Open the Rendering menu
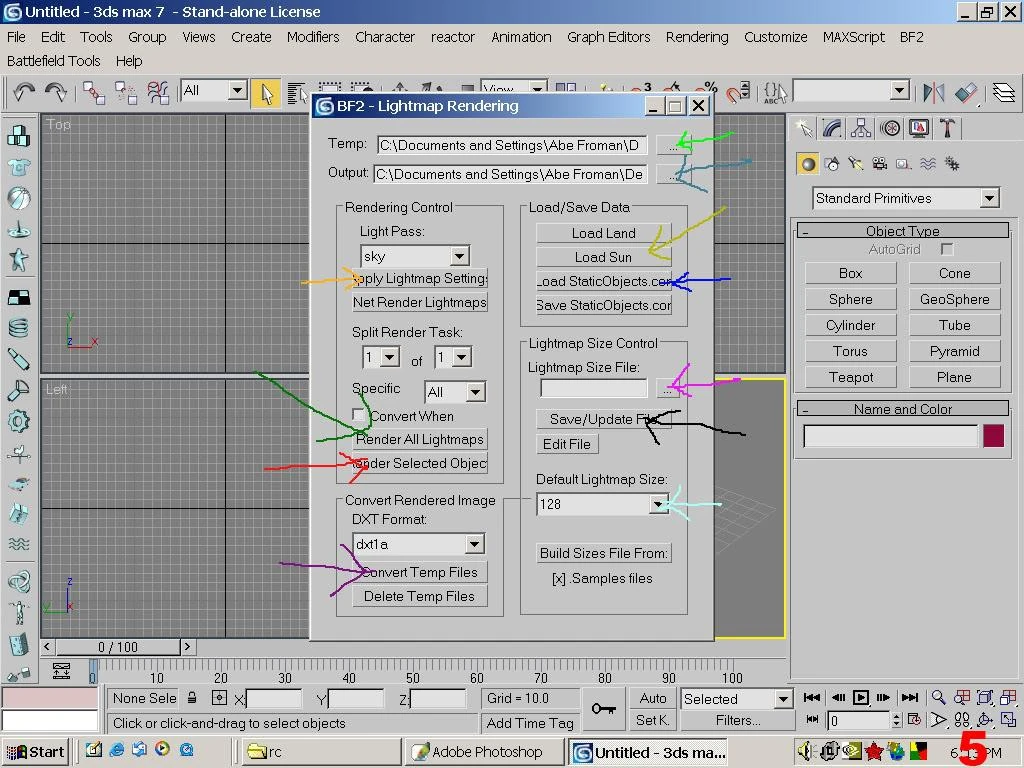 click(696, 37)
